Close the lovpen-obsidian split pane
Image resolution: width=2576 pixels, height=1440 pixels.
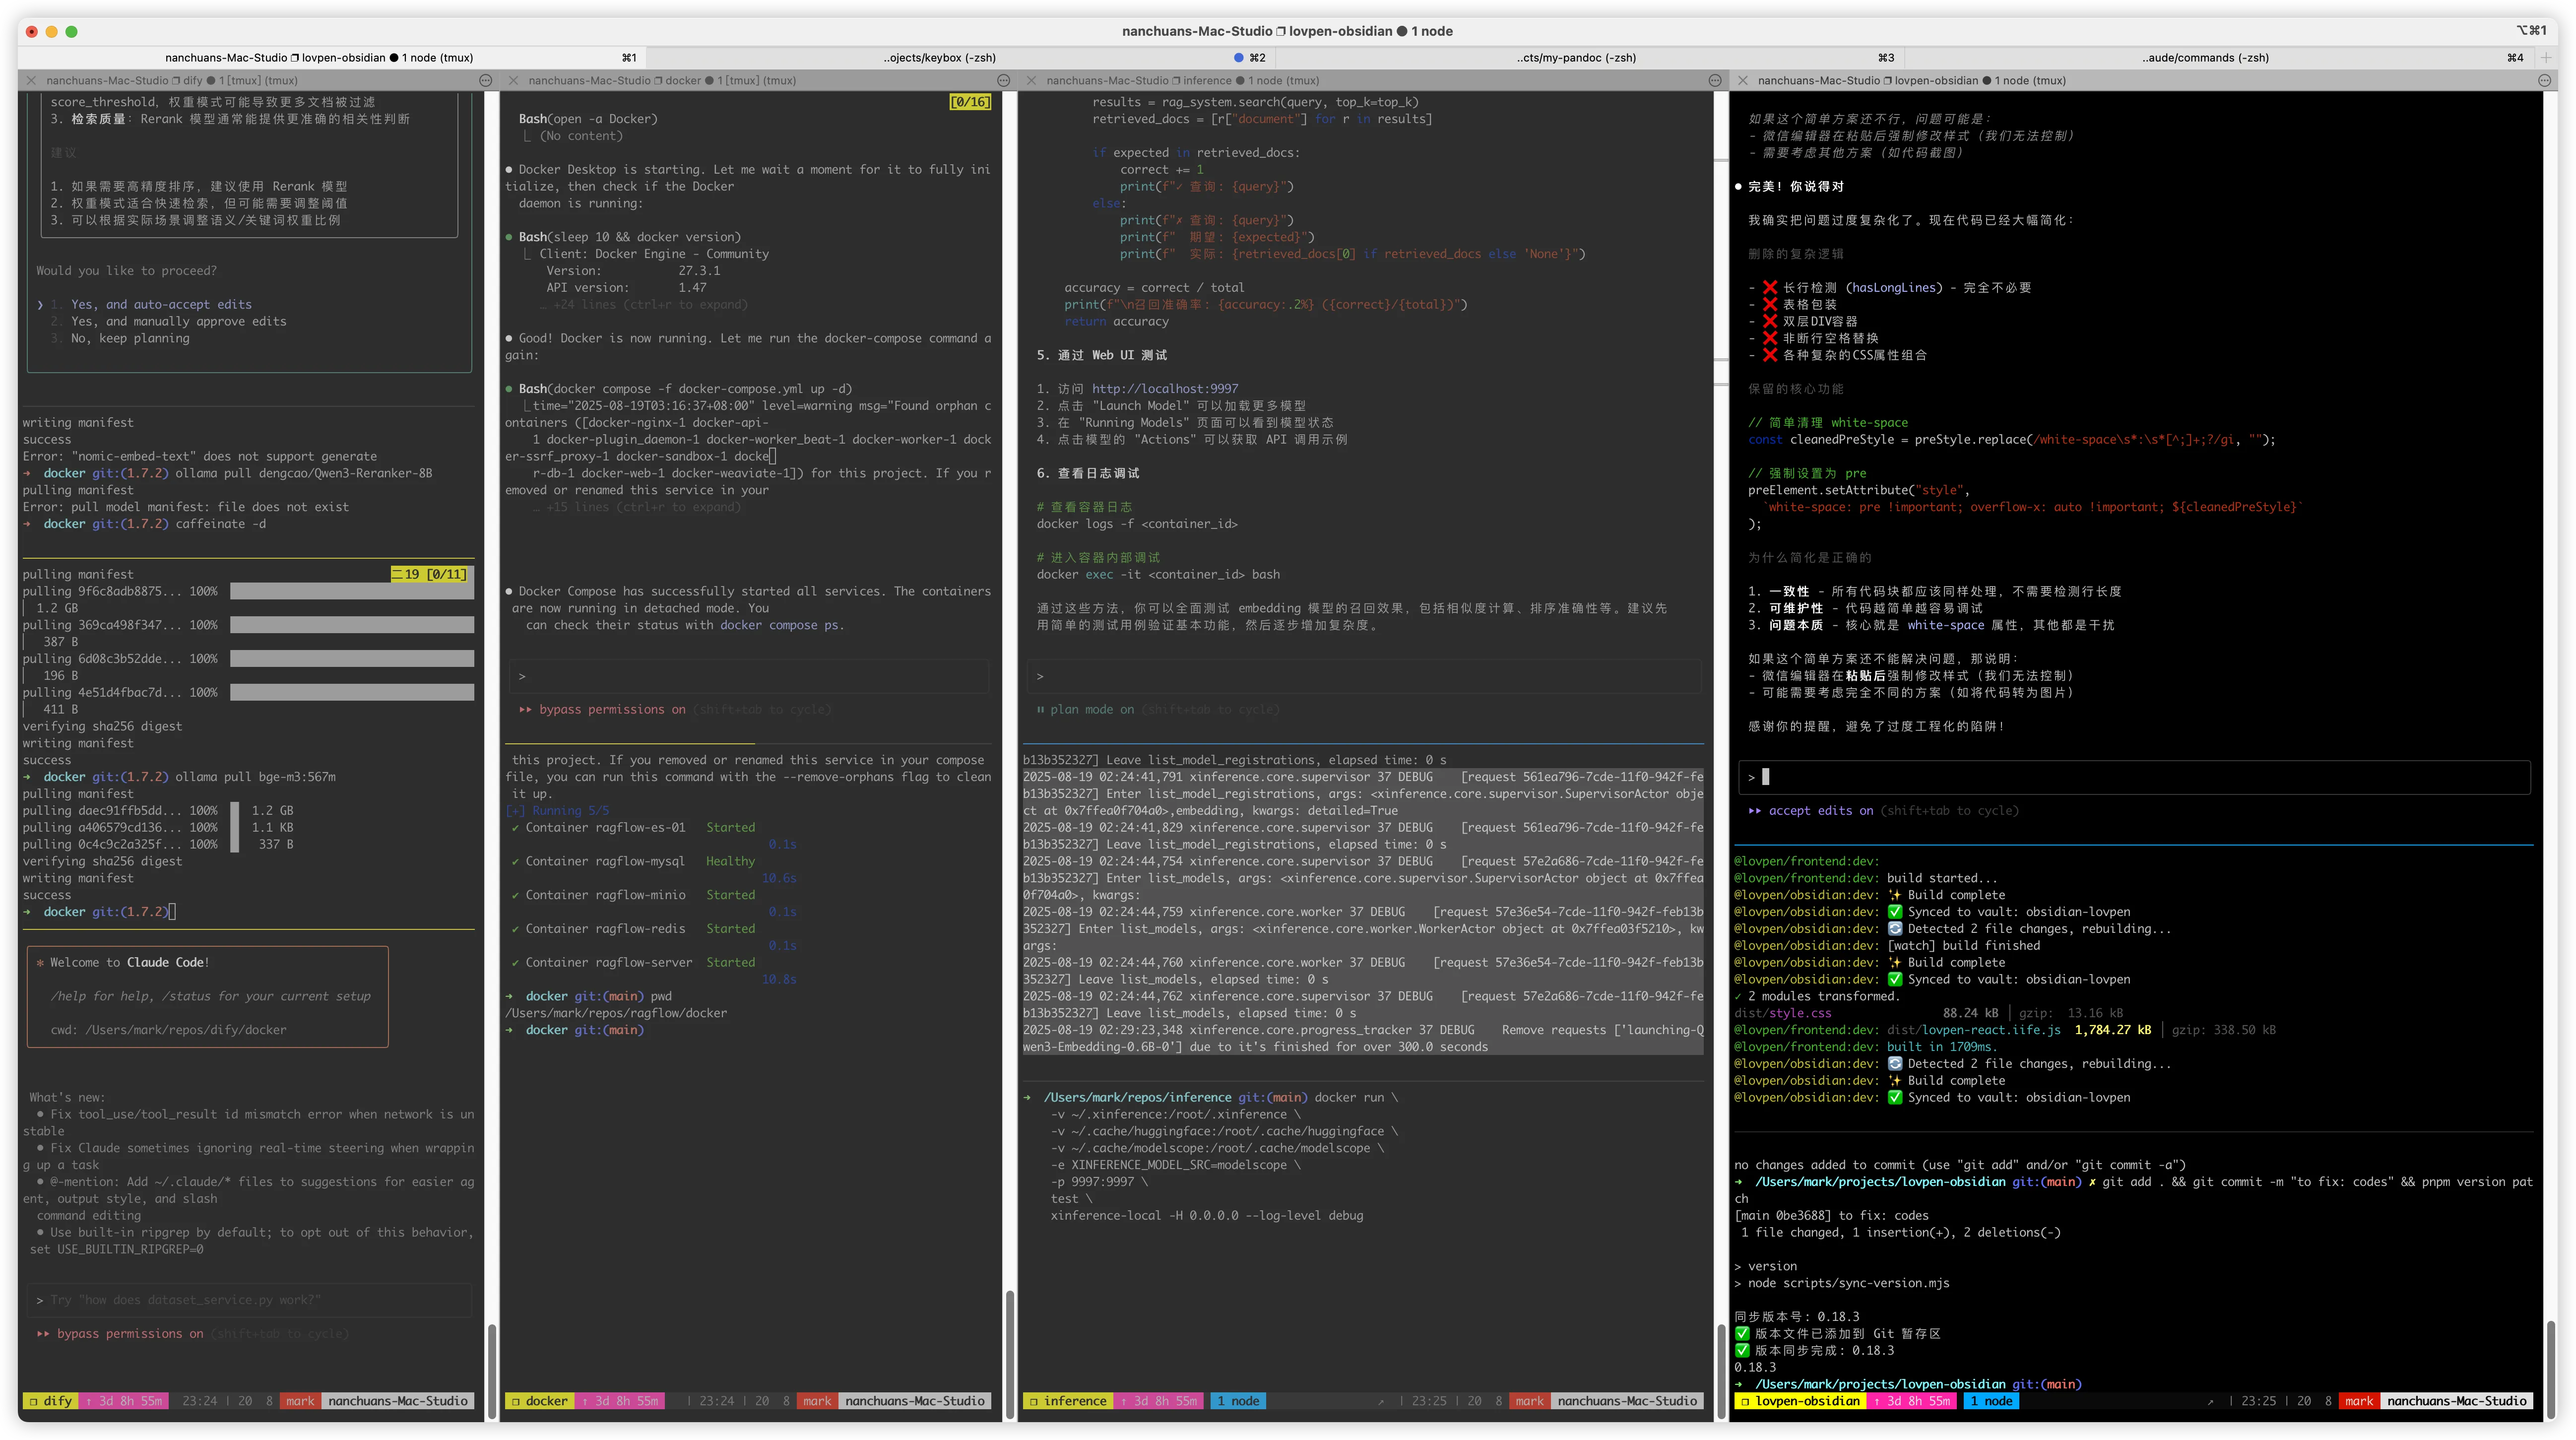(1743, 80)
